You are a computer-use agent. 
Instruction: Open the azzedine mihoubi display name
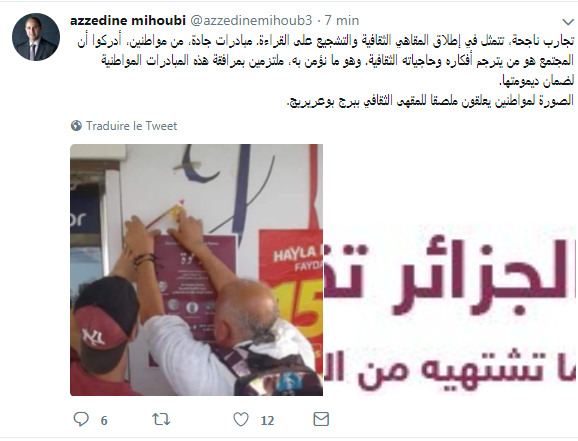[x=128, y=20]
